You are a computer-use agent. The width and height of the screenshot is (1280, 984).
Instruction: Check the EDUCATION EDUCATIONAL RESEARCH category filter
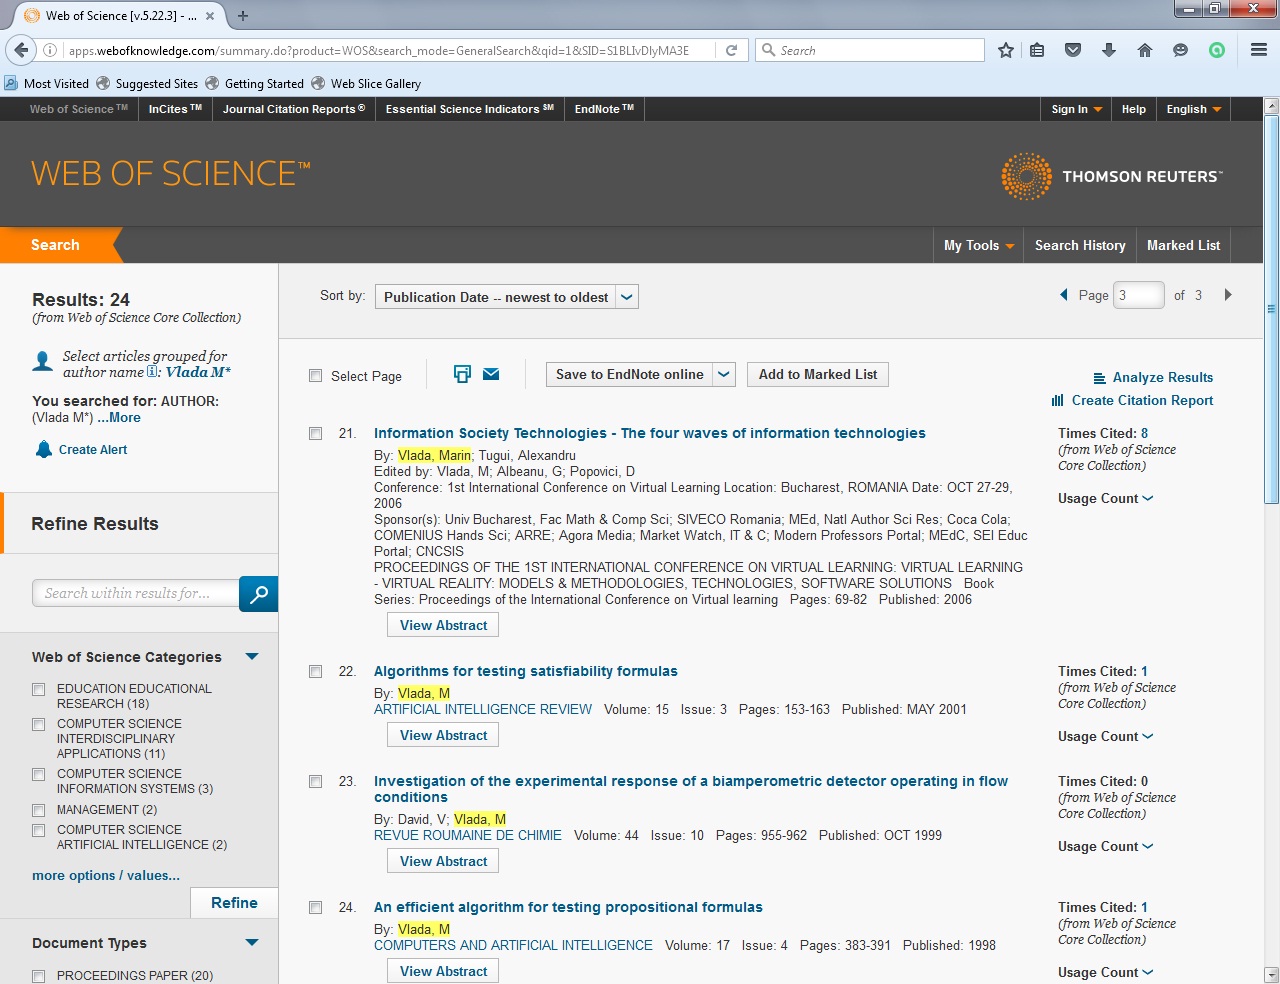tap(38, 689)
